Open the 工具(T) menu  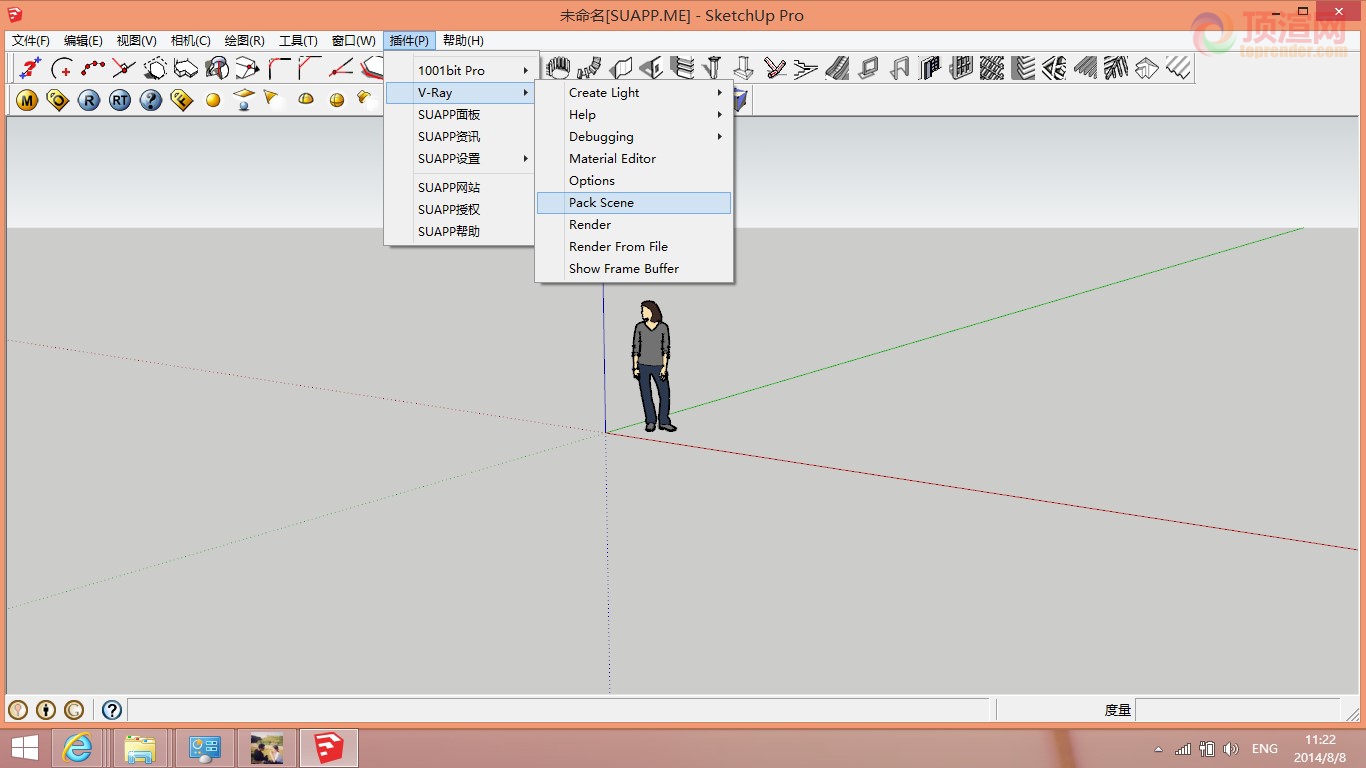[x=298, y=41]
